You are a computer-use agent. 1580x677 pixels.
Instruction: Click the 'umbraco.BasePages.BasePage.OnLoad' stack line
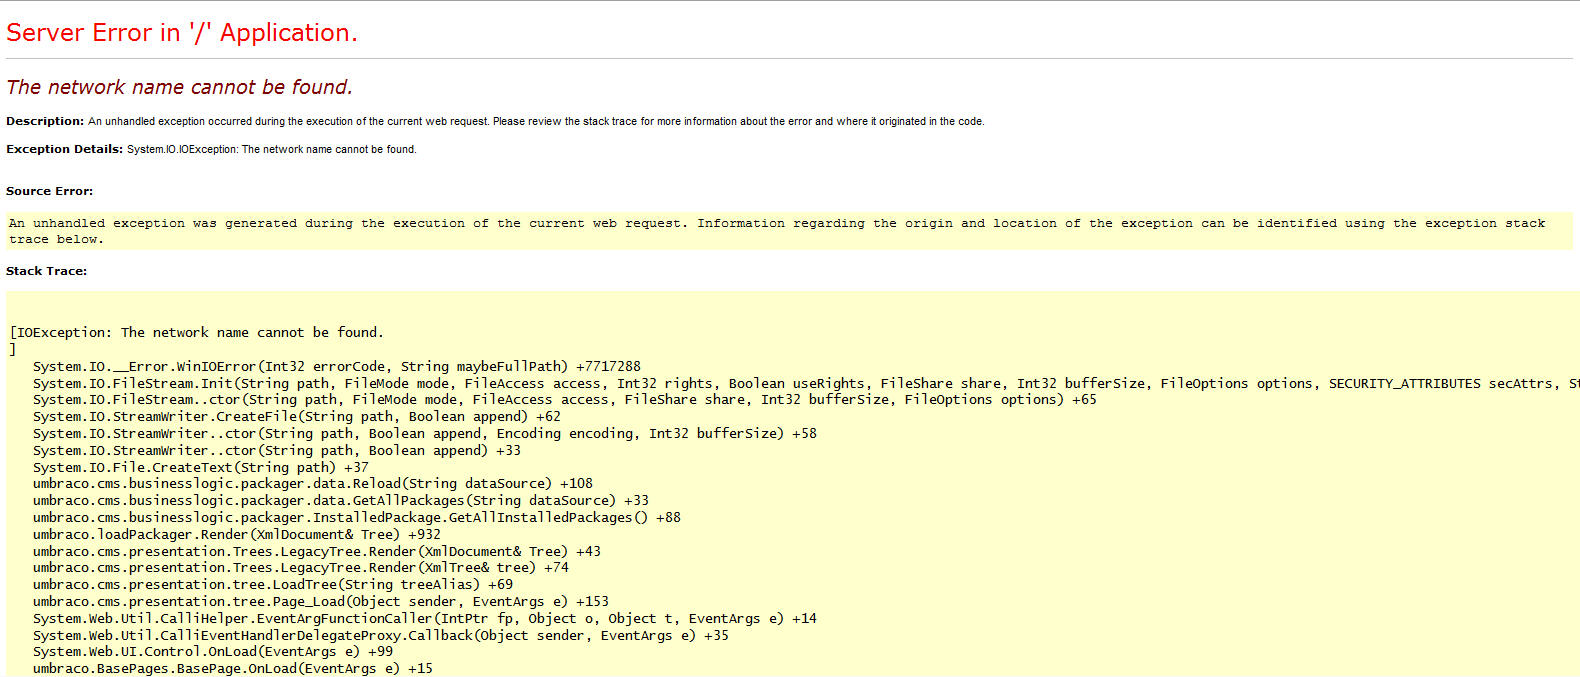[232, 668]
